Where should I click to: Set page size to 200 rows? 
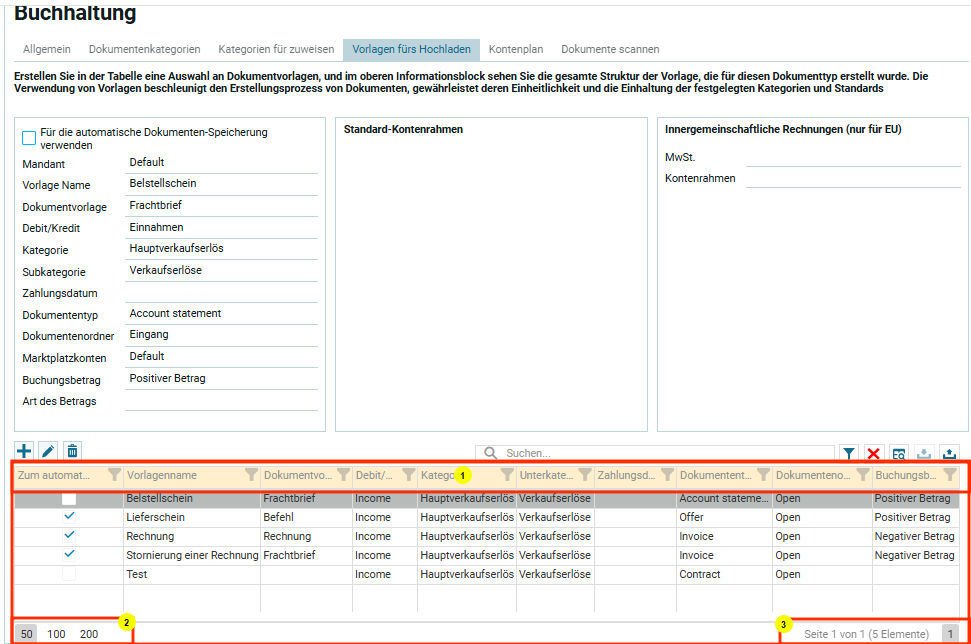tap(89, 634)
